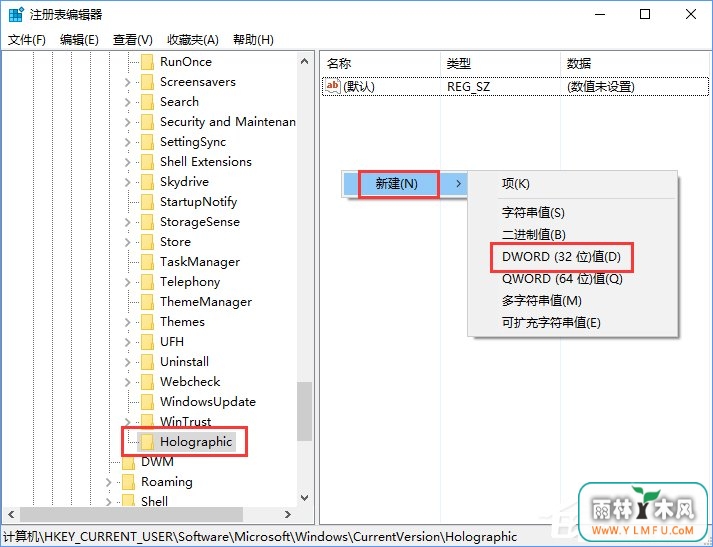The image size is (713, 547).
Task: Click horizontal scrollbar left arrow
Action: (x=11, y=515)
